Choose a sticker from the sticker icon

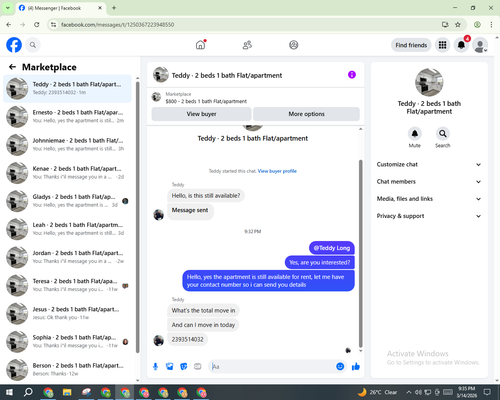(184, 367)
